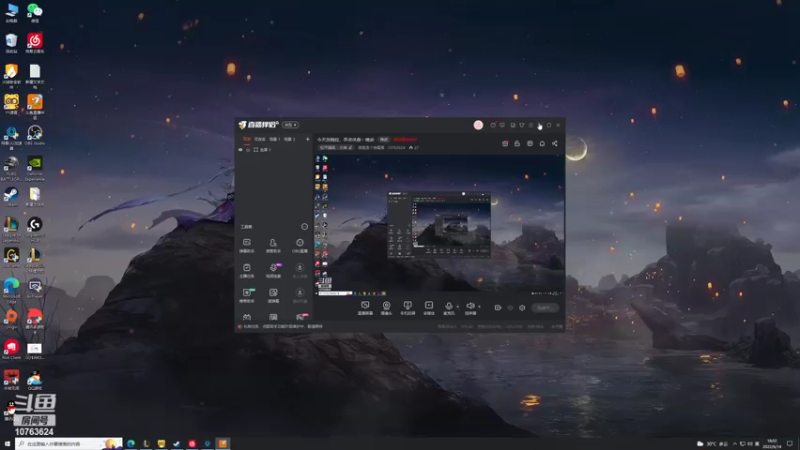800x450 pixels.
Task: Open Edge from the taskbar
Action: (131, 444)
